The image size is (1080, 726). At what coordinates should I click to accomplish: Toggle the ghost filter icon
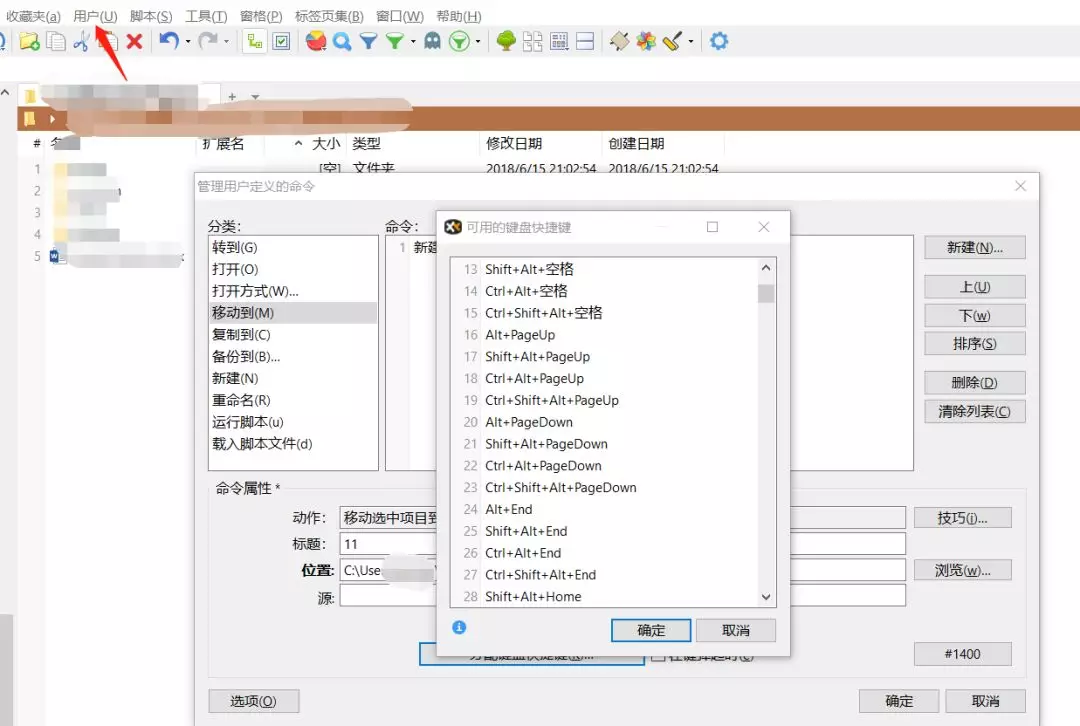(433, 41)
